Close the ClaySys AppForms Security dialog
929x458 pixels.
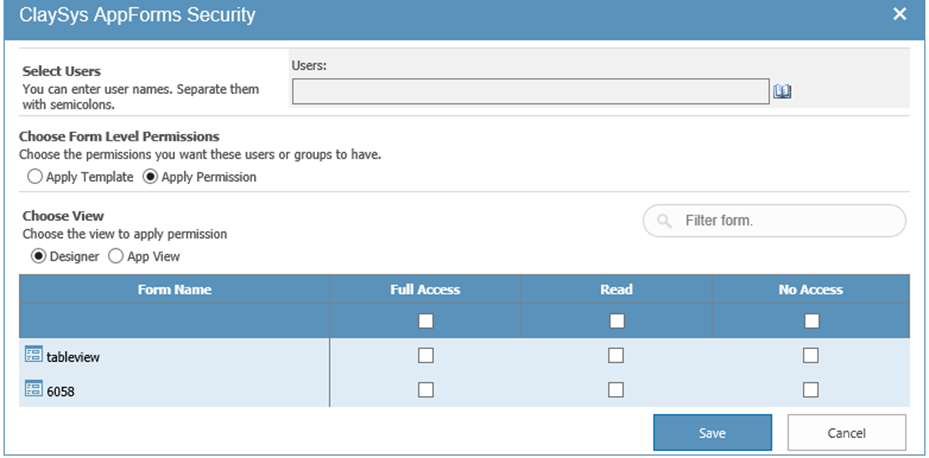coord(899,14)
